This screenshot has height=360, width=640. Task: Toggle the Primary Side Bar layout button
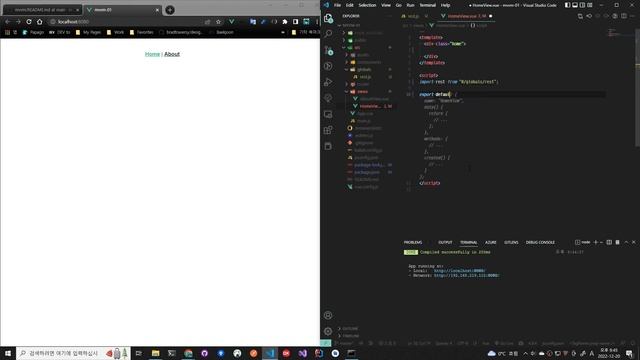[567, 5]
